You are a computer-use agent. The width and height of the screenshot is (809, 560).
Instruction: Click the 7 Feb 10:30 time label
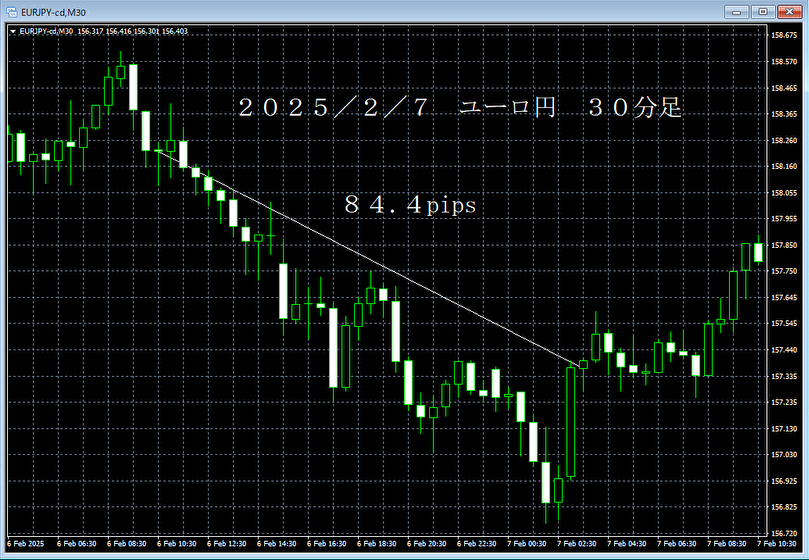[777, 543]
